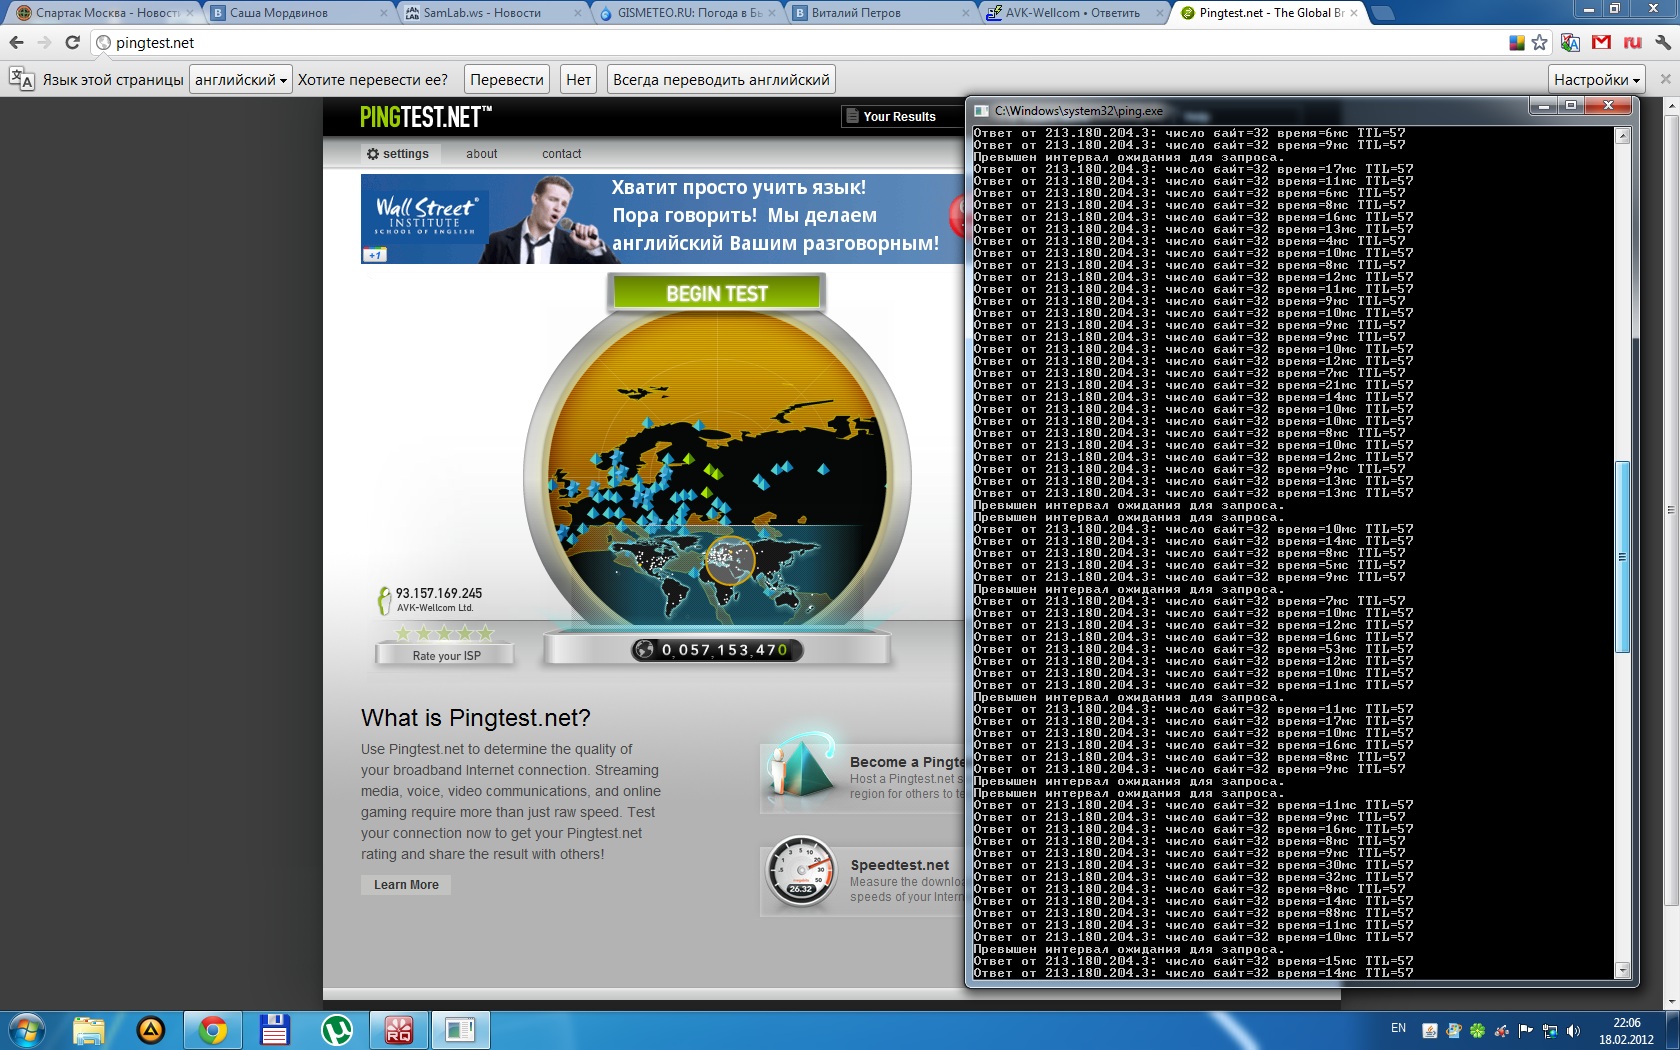Open the ICQ green flower tray icon

click(1477, 1030)
